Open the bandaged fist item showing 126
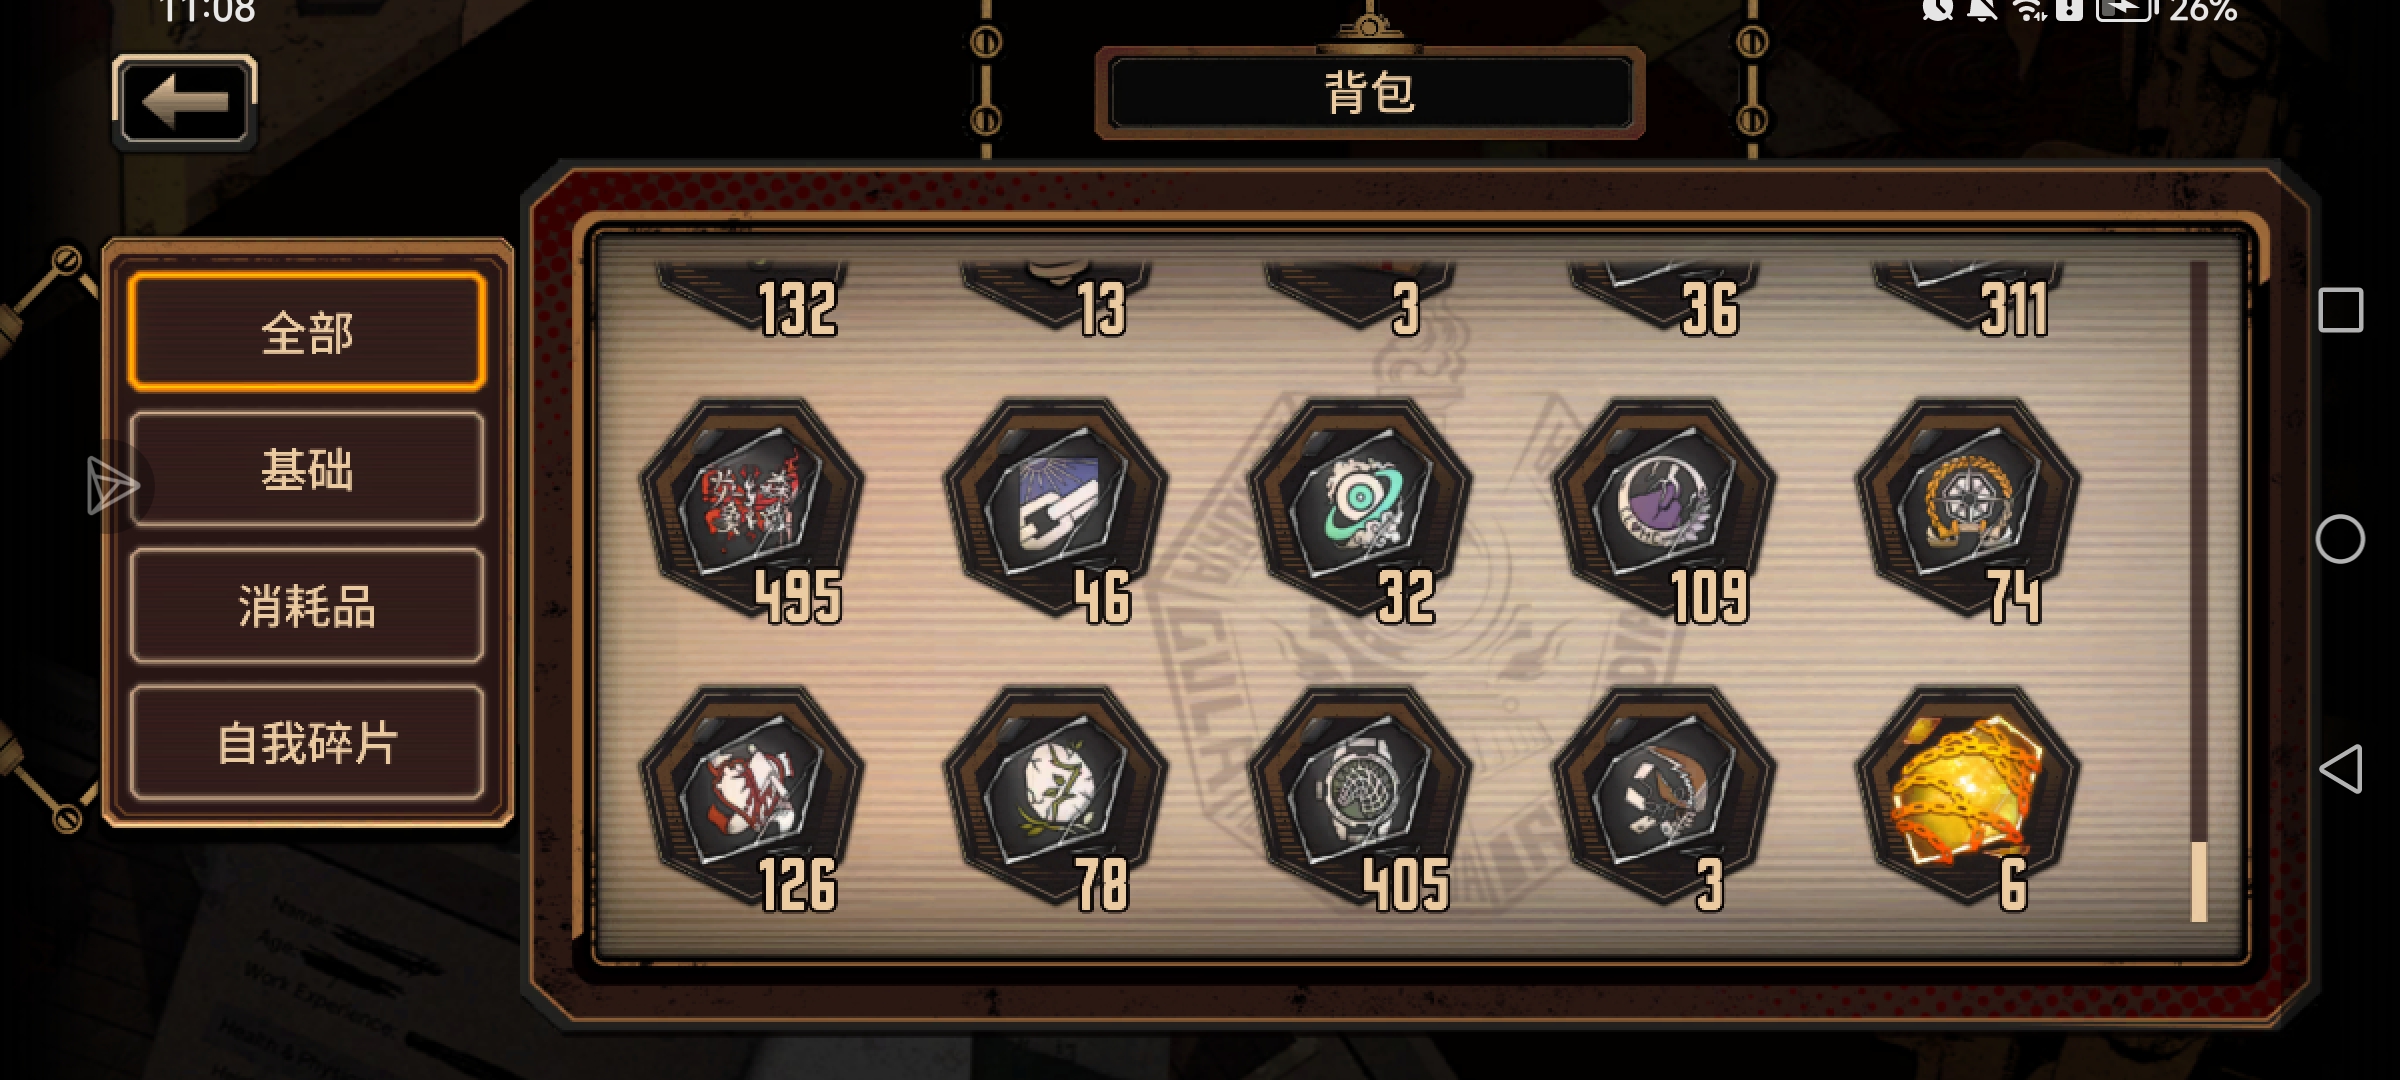This screenshot has height=1080, width=2400. (752, 798)
